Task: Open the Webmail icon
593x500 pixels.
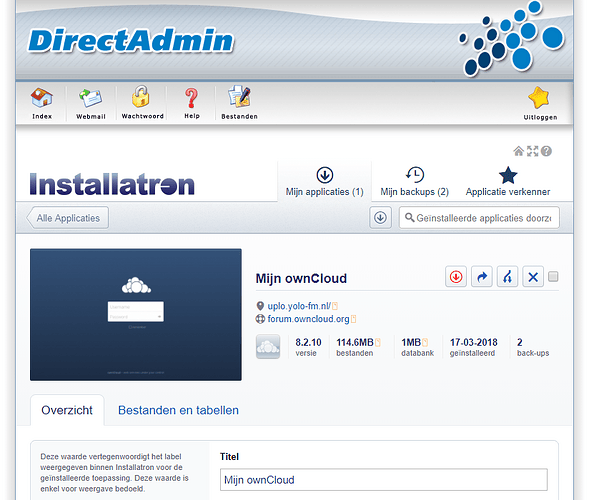Action: click(x=91, y=98)
